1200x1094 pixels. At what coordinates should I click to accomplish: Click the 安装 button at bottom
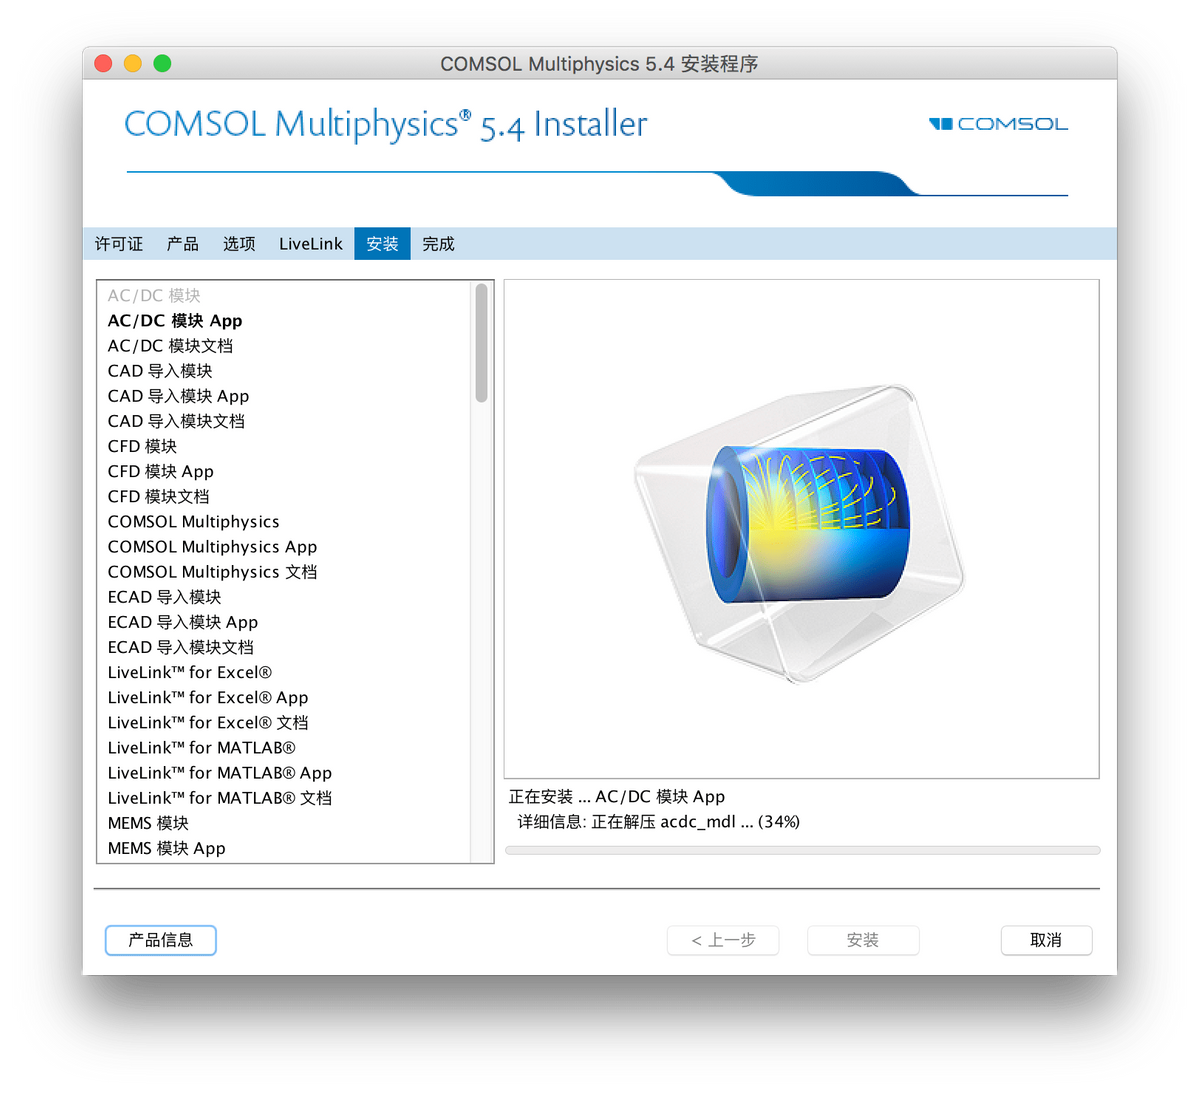863,940
